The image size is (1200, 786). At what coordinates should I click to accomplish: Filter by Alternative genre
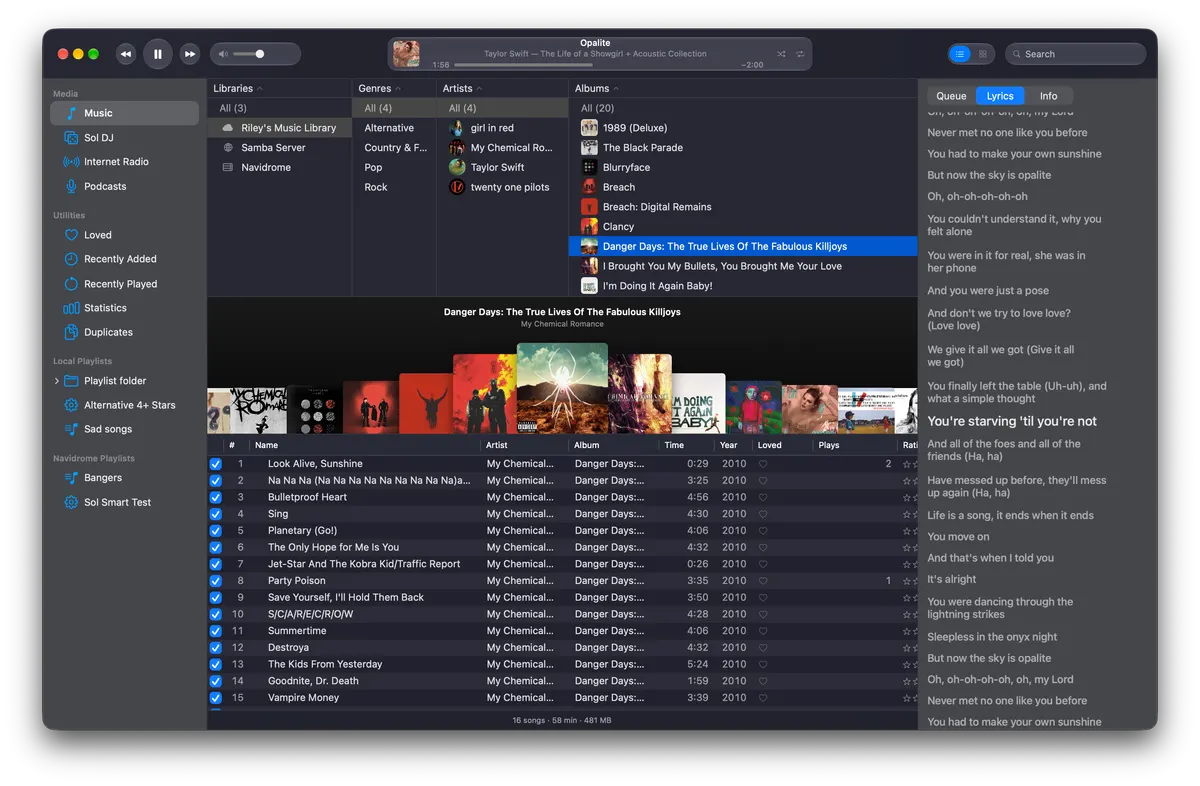[394, 128]
